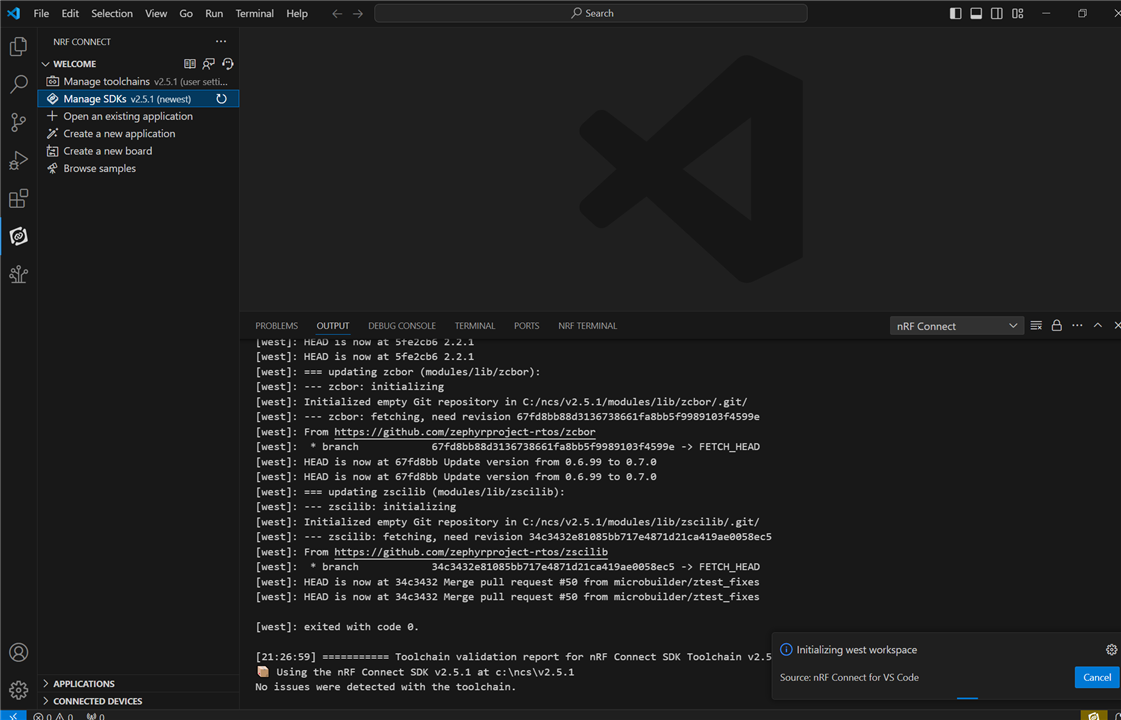Open the zephyrproject-rtos/zscilib GitHub link

pos(470,552)
